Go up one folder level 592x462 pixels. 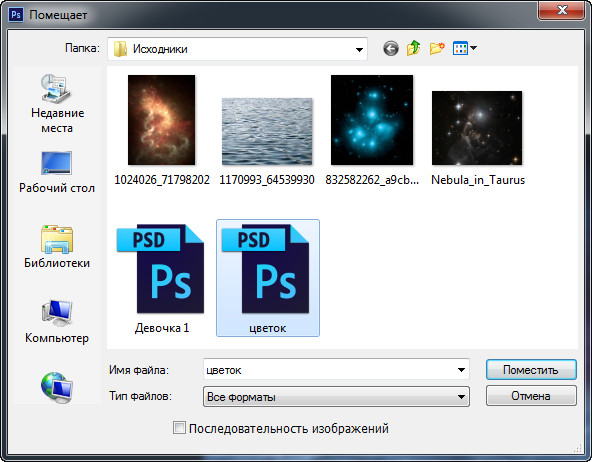pyautogui.click(x=413, y=48)
